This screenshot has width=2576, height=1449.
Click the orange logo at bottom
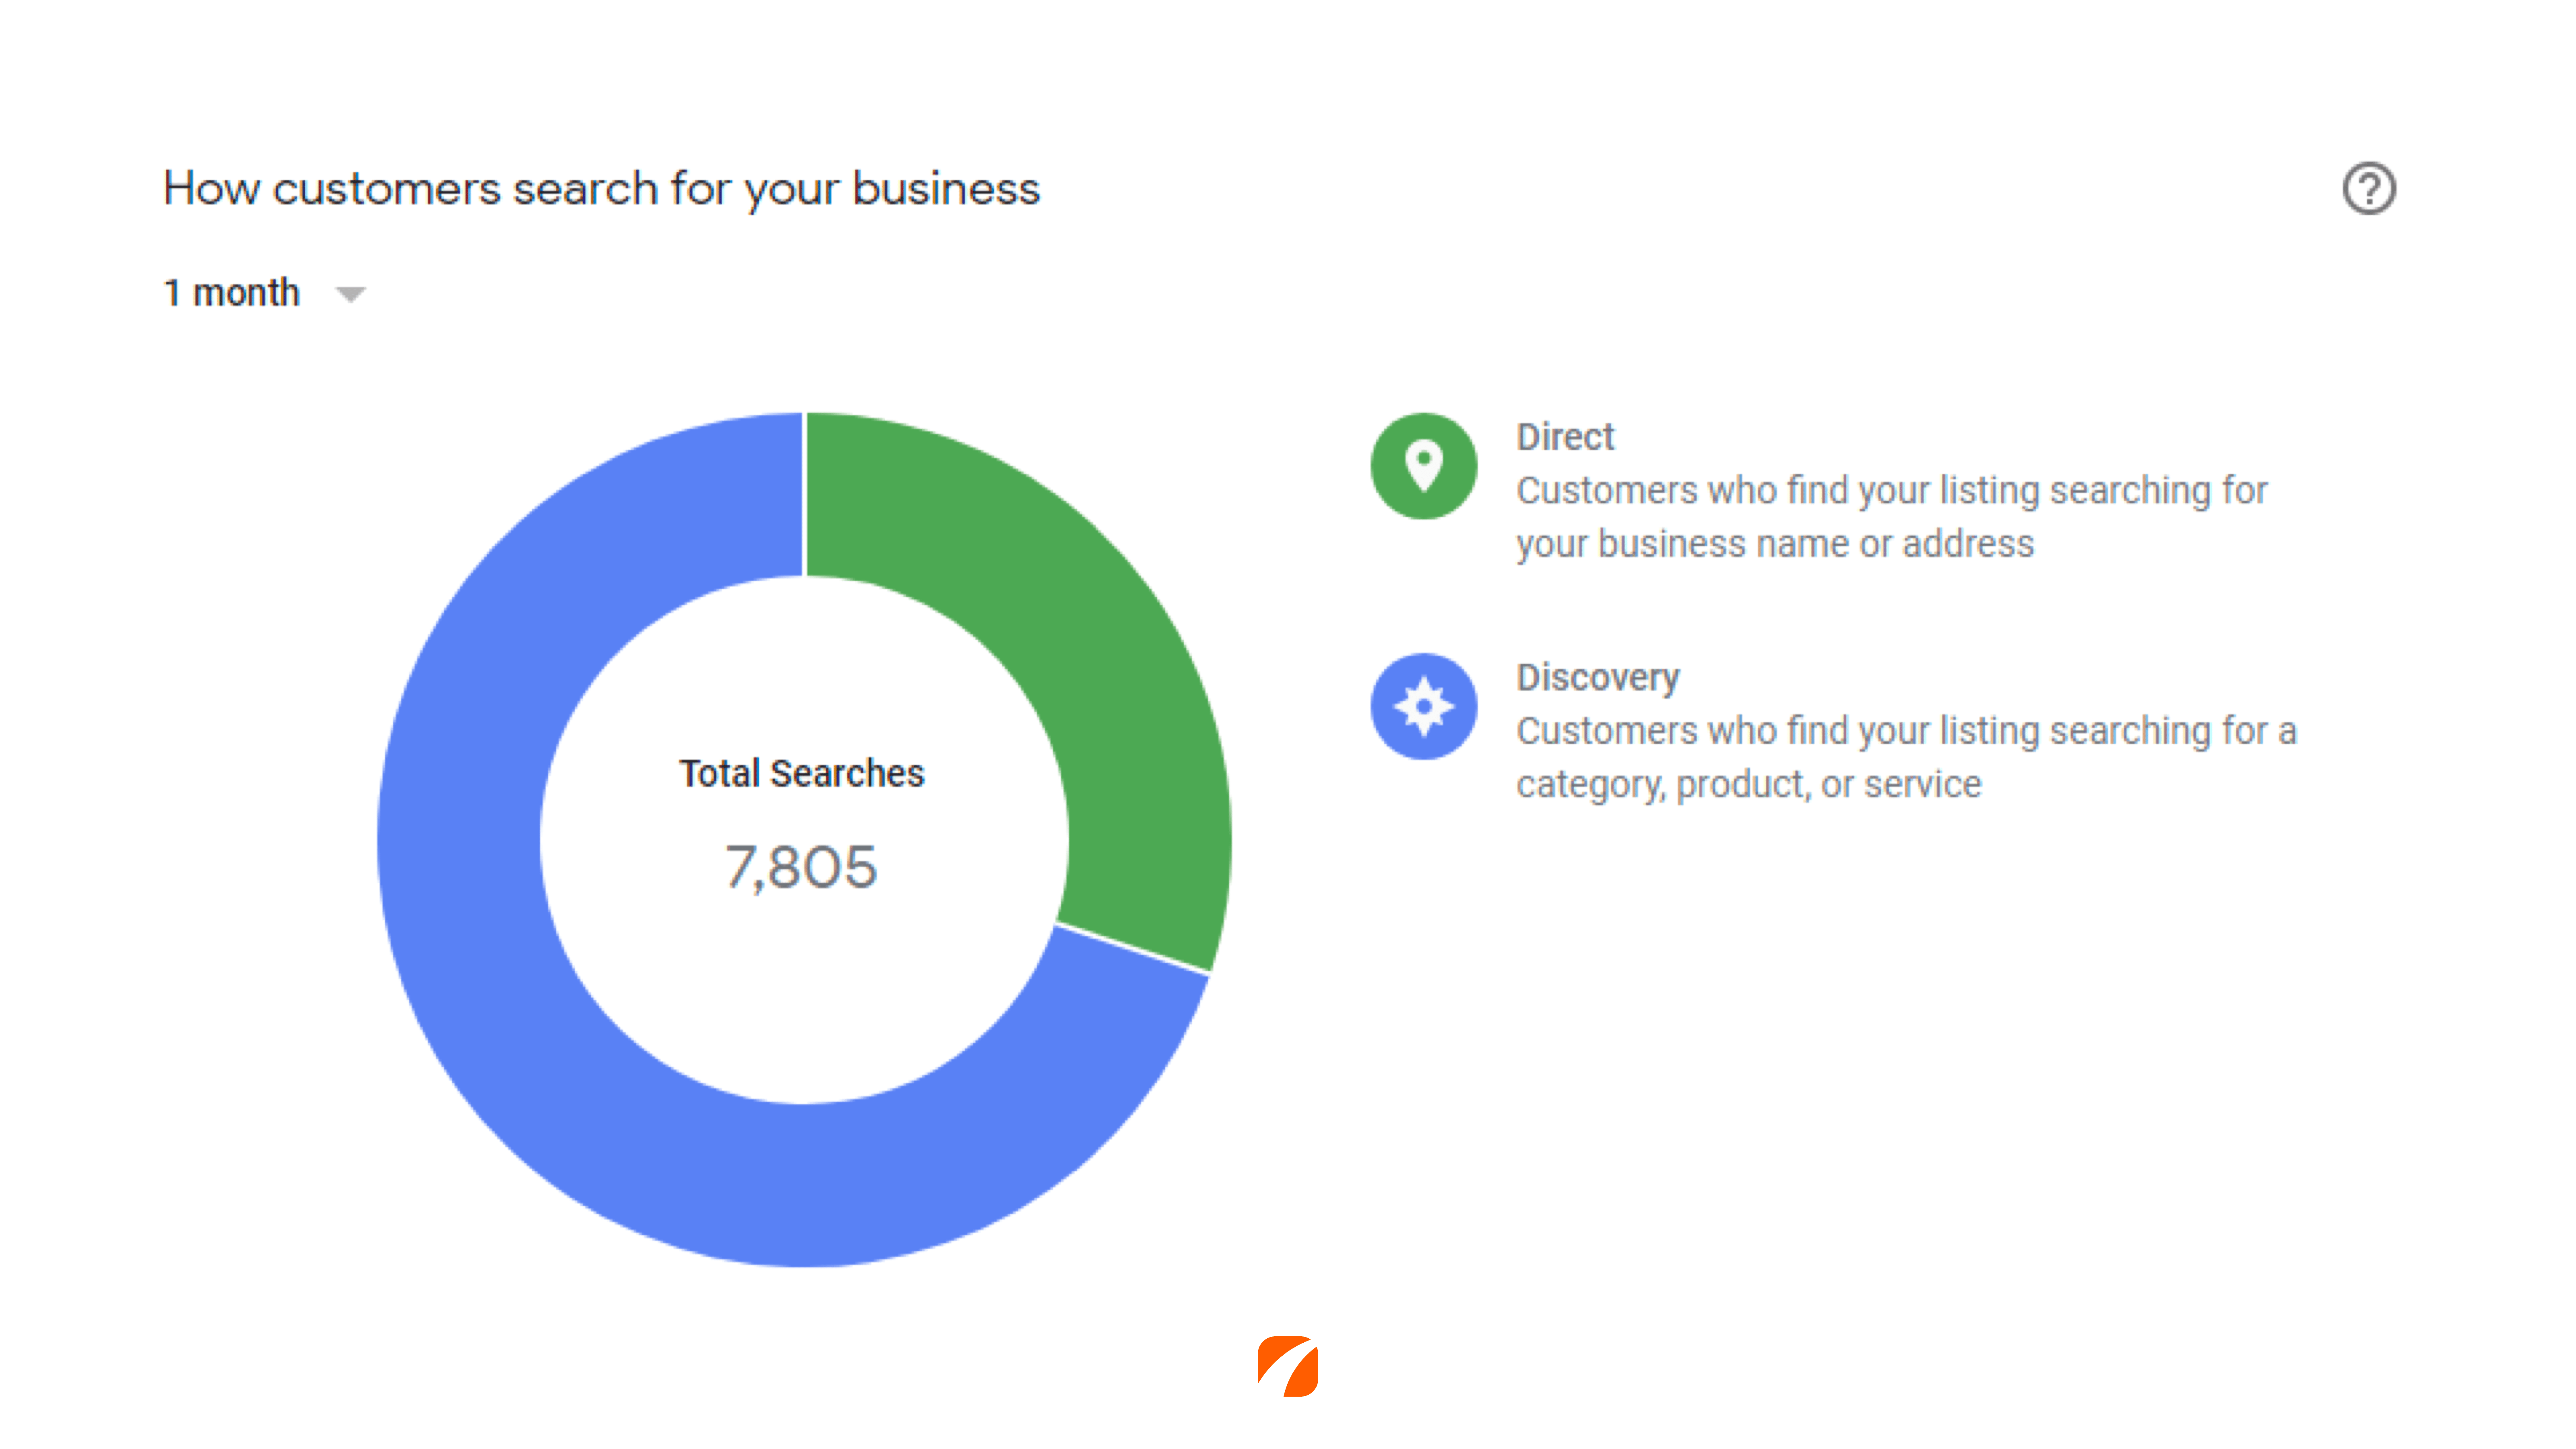coord(1288,1366)
